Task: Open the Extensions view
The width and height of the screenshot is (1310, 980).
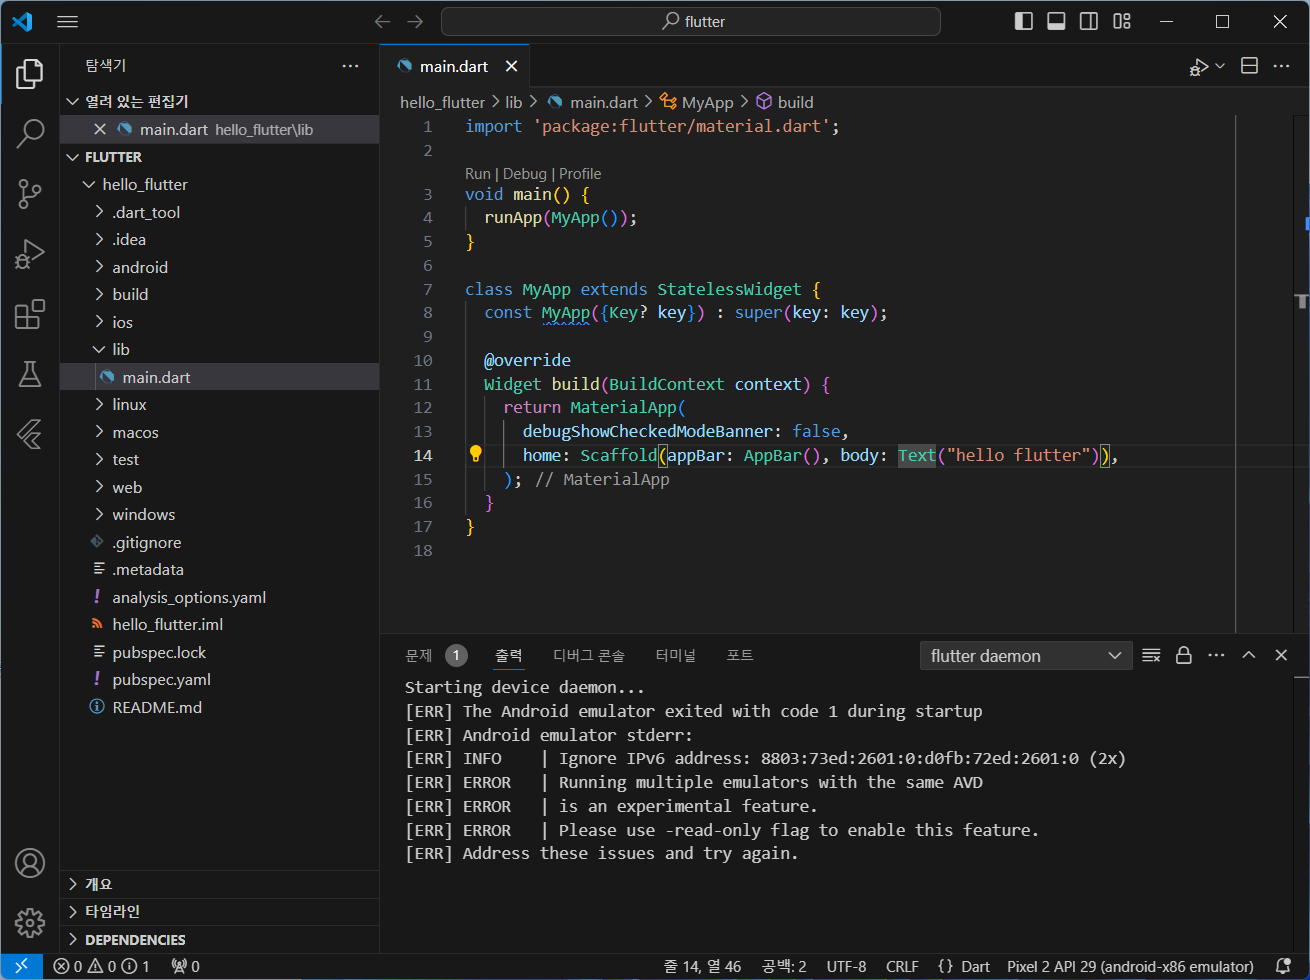Action: pyautogui.click(x=30, y=314)
